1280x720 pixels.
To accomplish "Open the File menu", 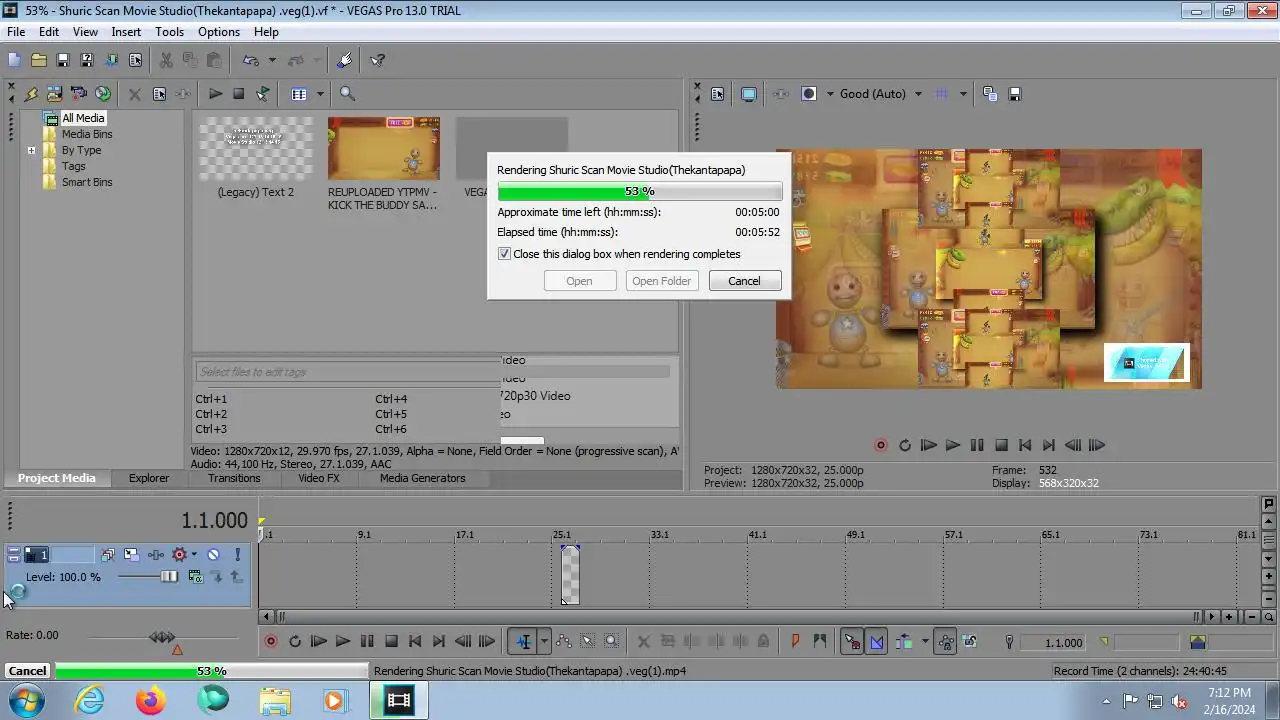I will 16,32.
